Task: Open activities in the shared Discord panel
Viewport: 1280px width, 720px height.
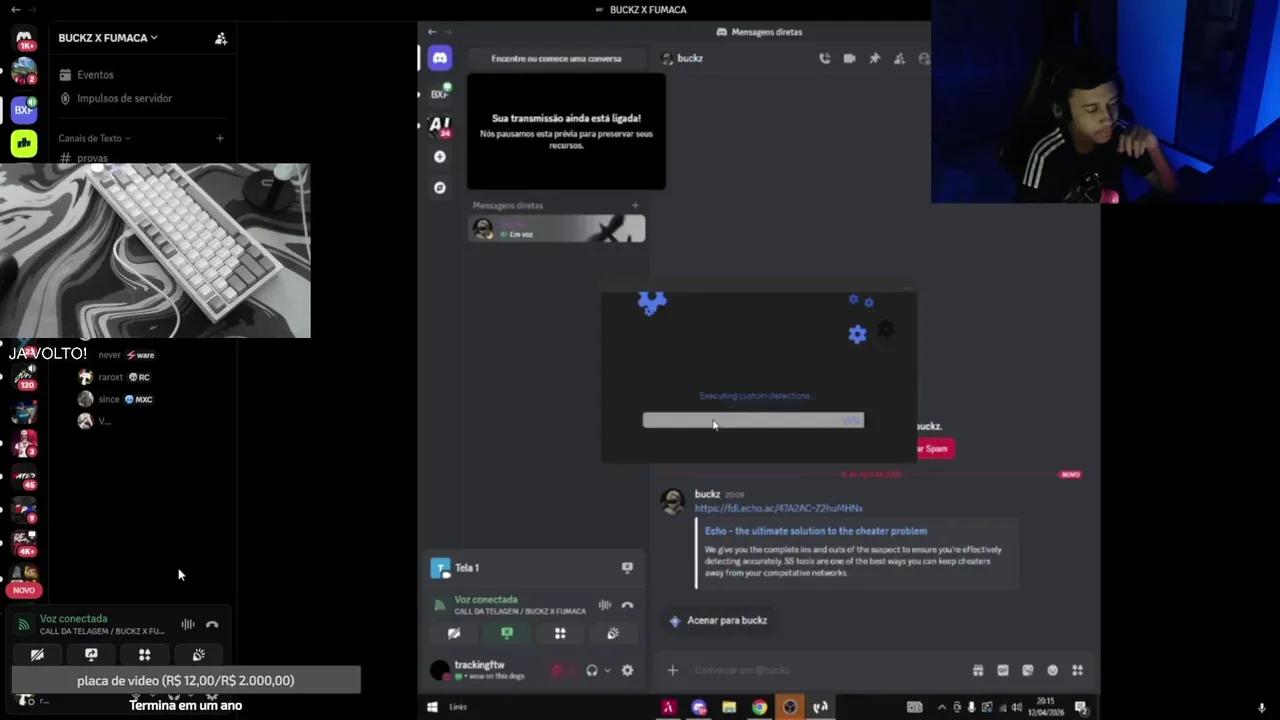Action: pos(560,633)
